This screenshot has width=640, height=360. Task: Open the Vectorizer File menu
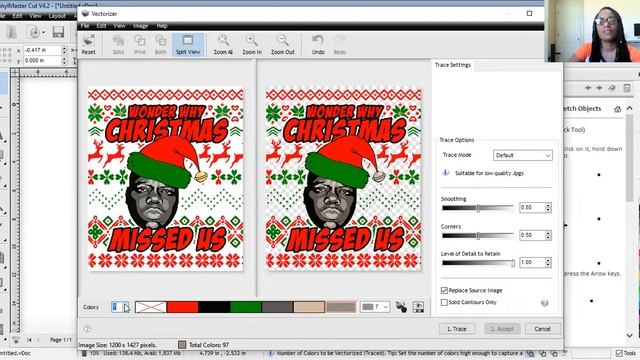click(85, 26)
